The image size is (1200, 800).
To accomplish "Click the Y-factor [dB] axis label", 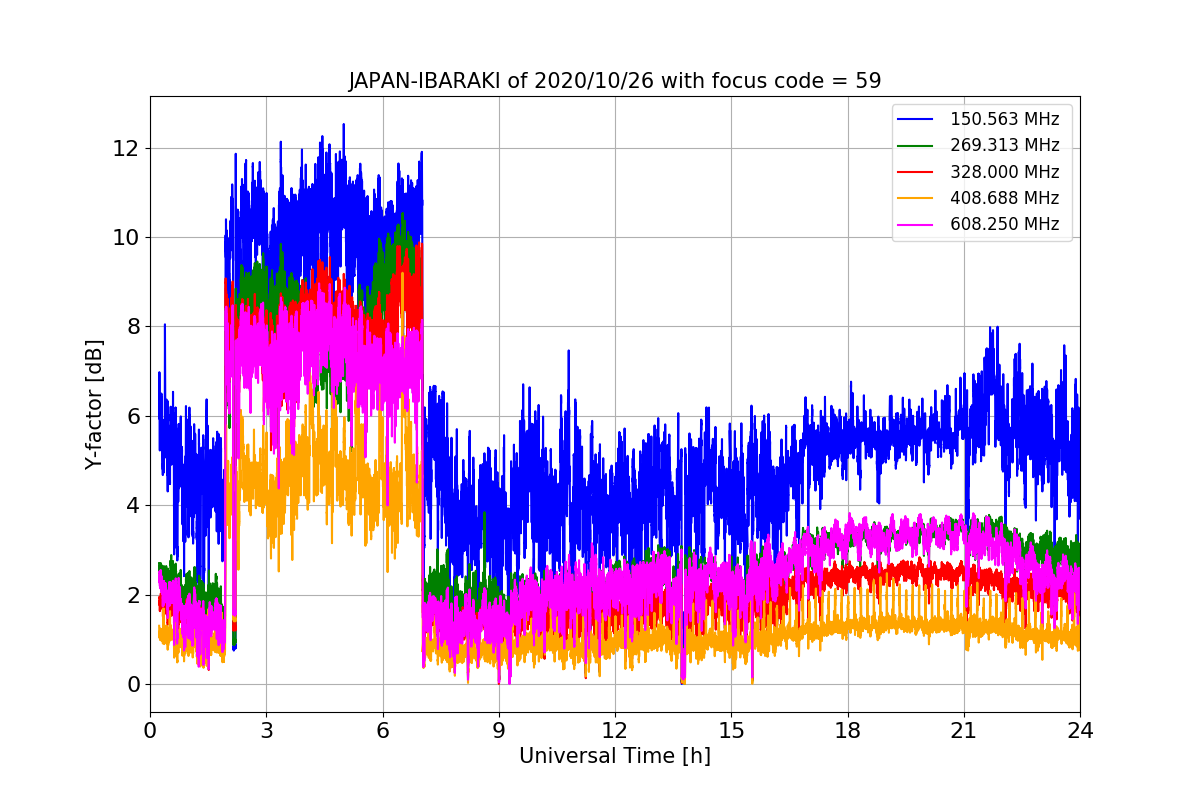I will click(x=94, y=404).
